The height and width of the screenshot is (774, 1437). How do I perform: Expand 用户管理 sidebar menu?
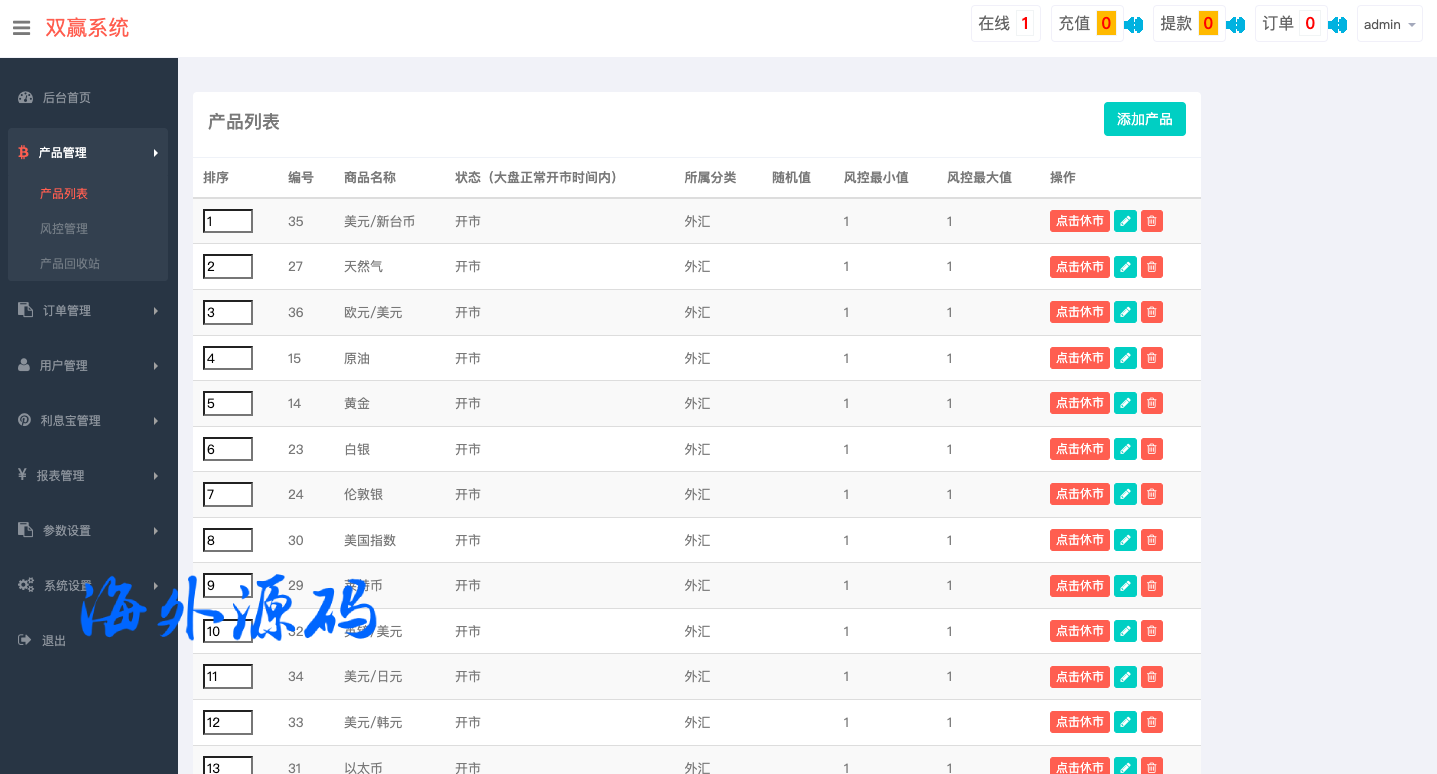coord(87,366)
